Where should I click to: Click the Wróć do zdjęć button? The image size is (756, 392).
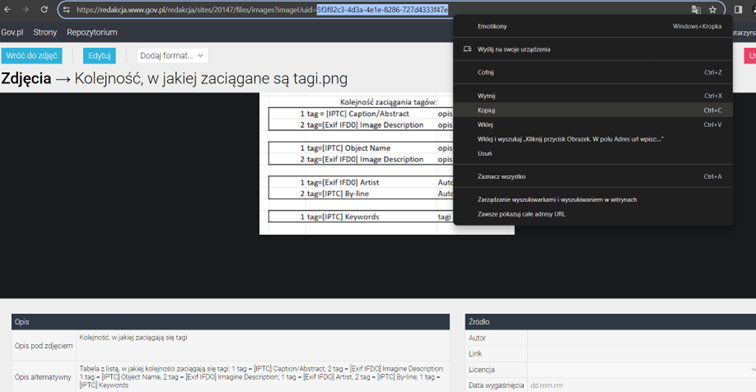click(31, 55)
